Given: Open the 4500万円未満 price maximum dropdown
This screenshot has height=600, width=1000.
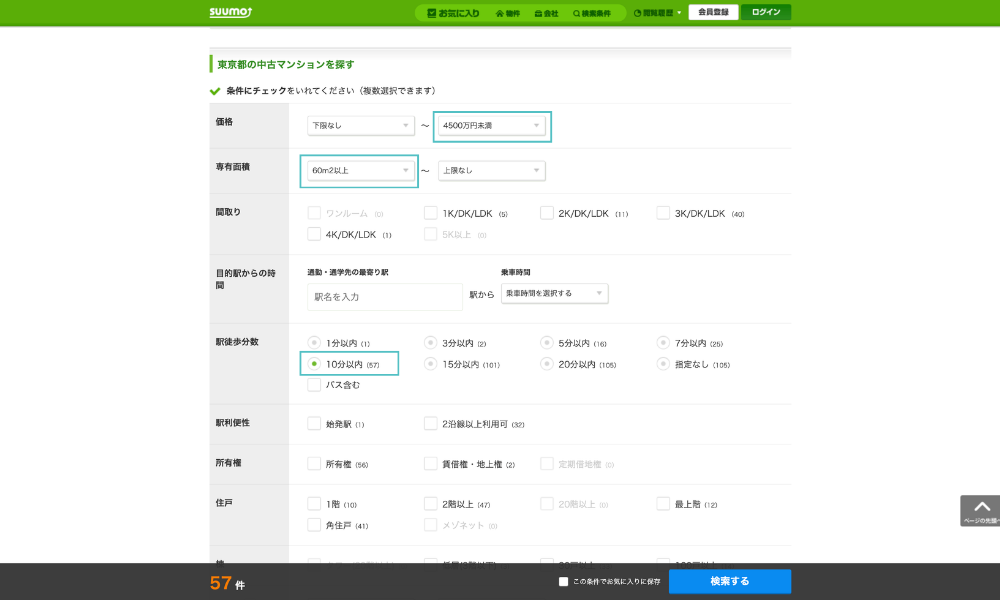Looking at the screenshot, I should tap(491, 126).
